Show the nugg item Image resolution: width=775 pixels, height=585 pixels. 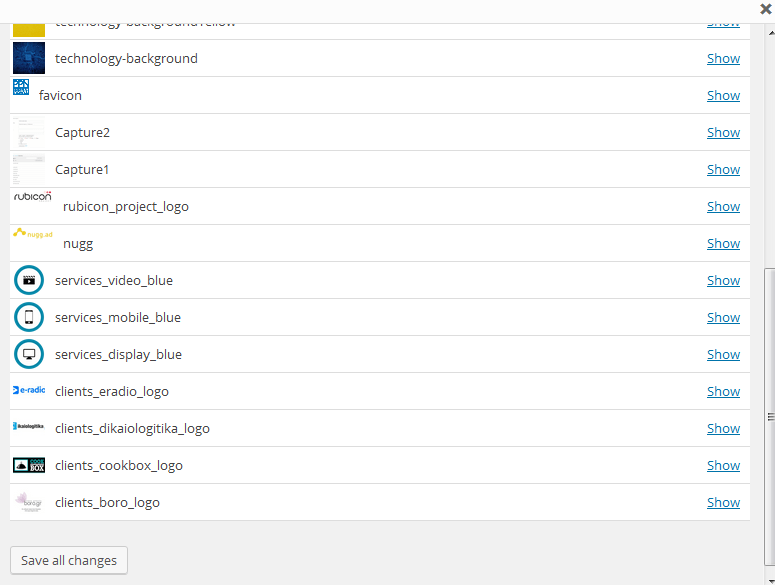723,244
